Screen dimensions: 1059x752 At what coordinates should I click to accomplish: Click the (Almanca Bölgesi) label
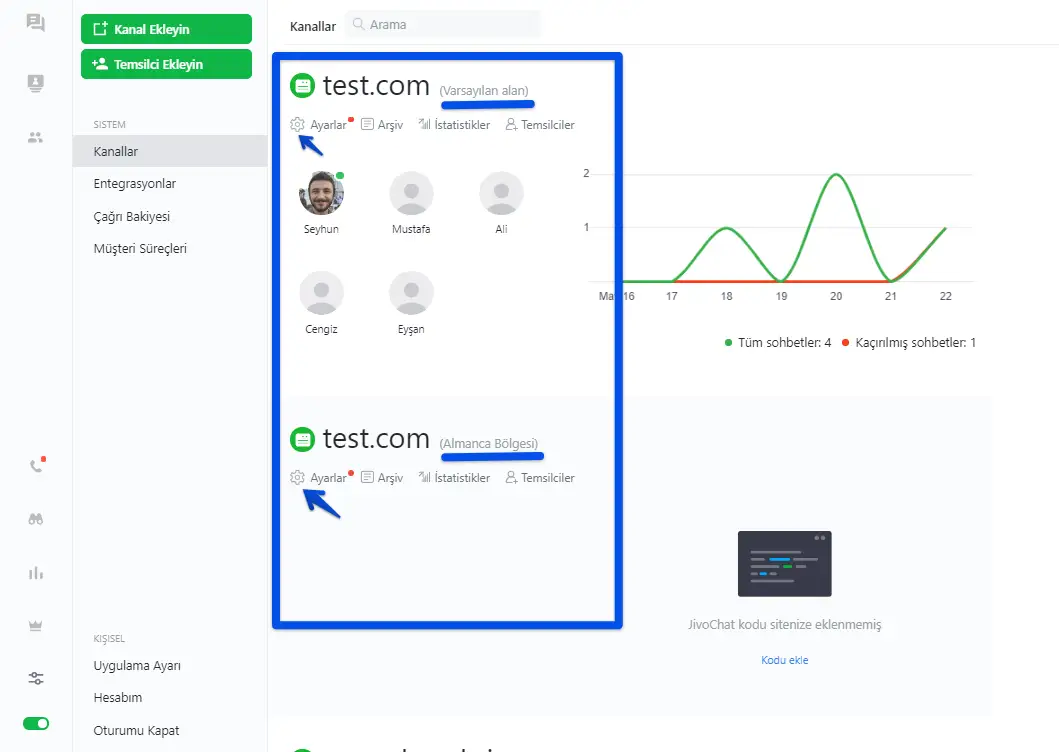489,444
